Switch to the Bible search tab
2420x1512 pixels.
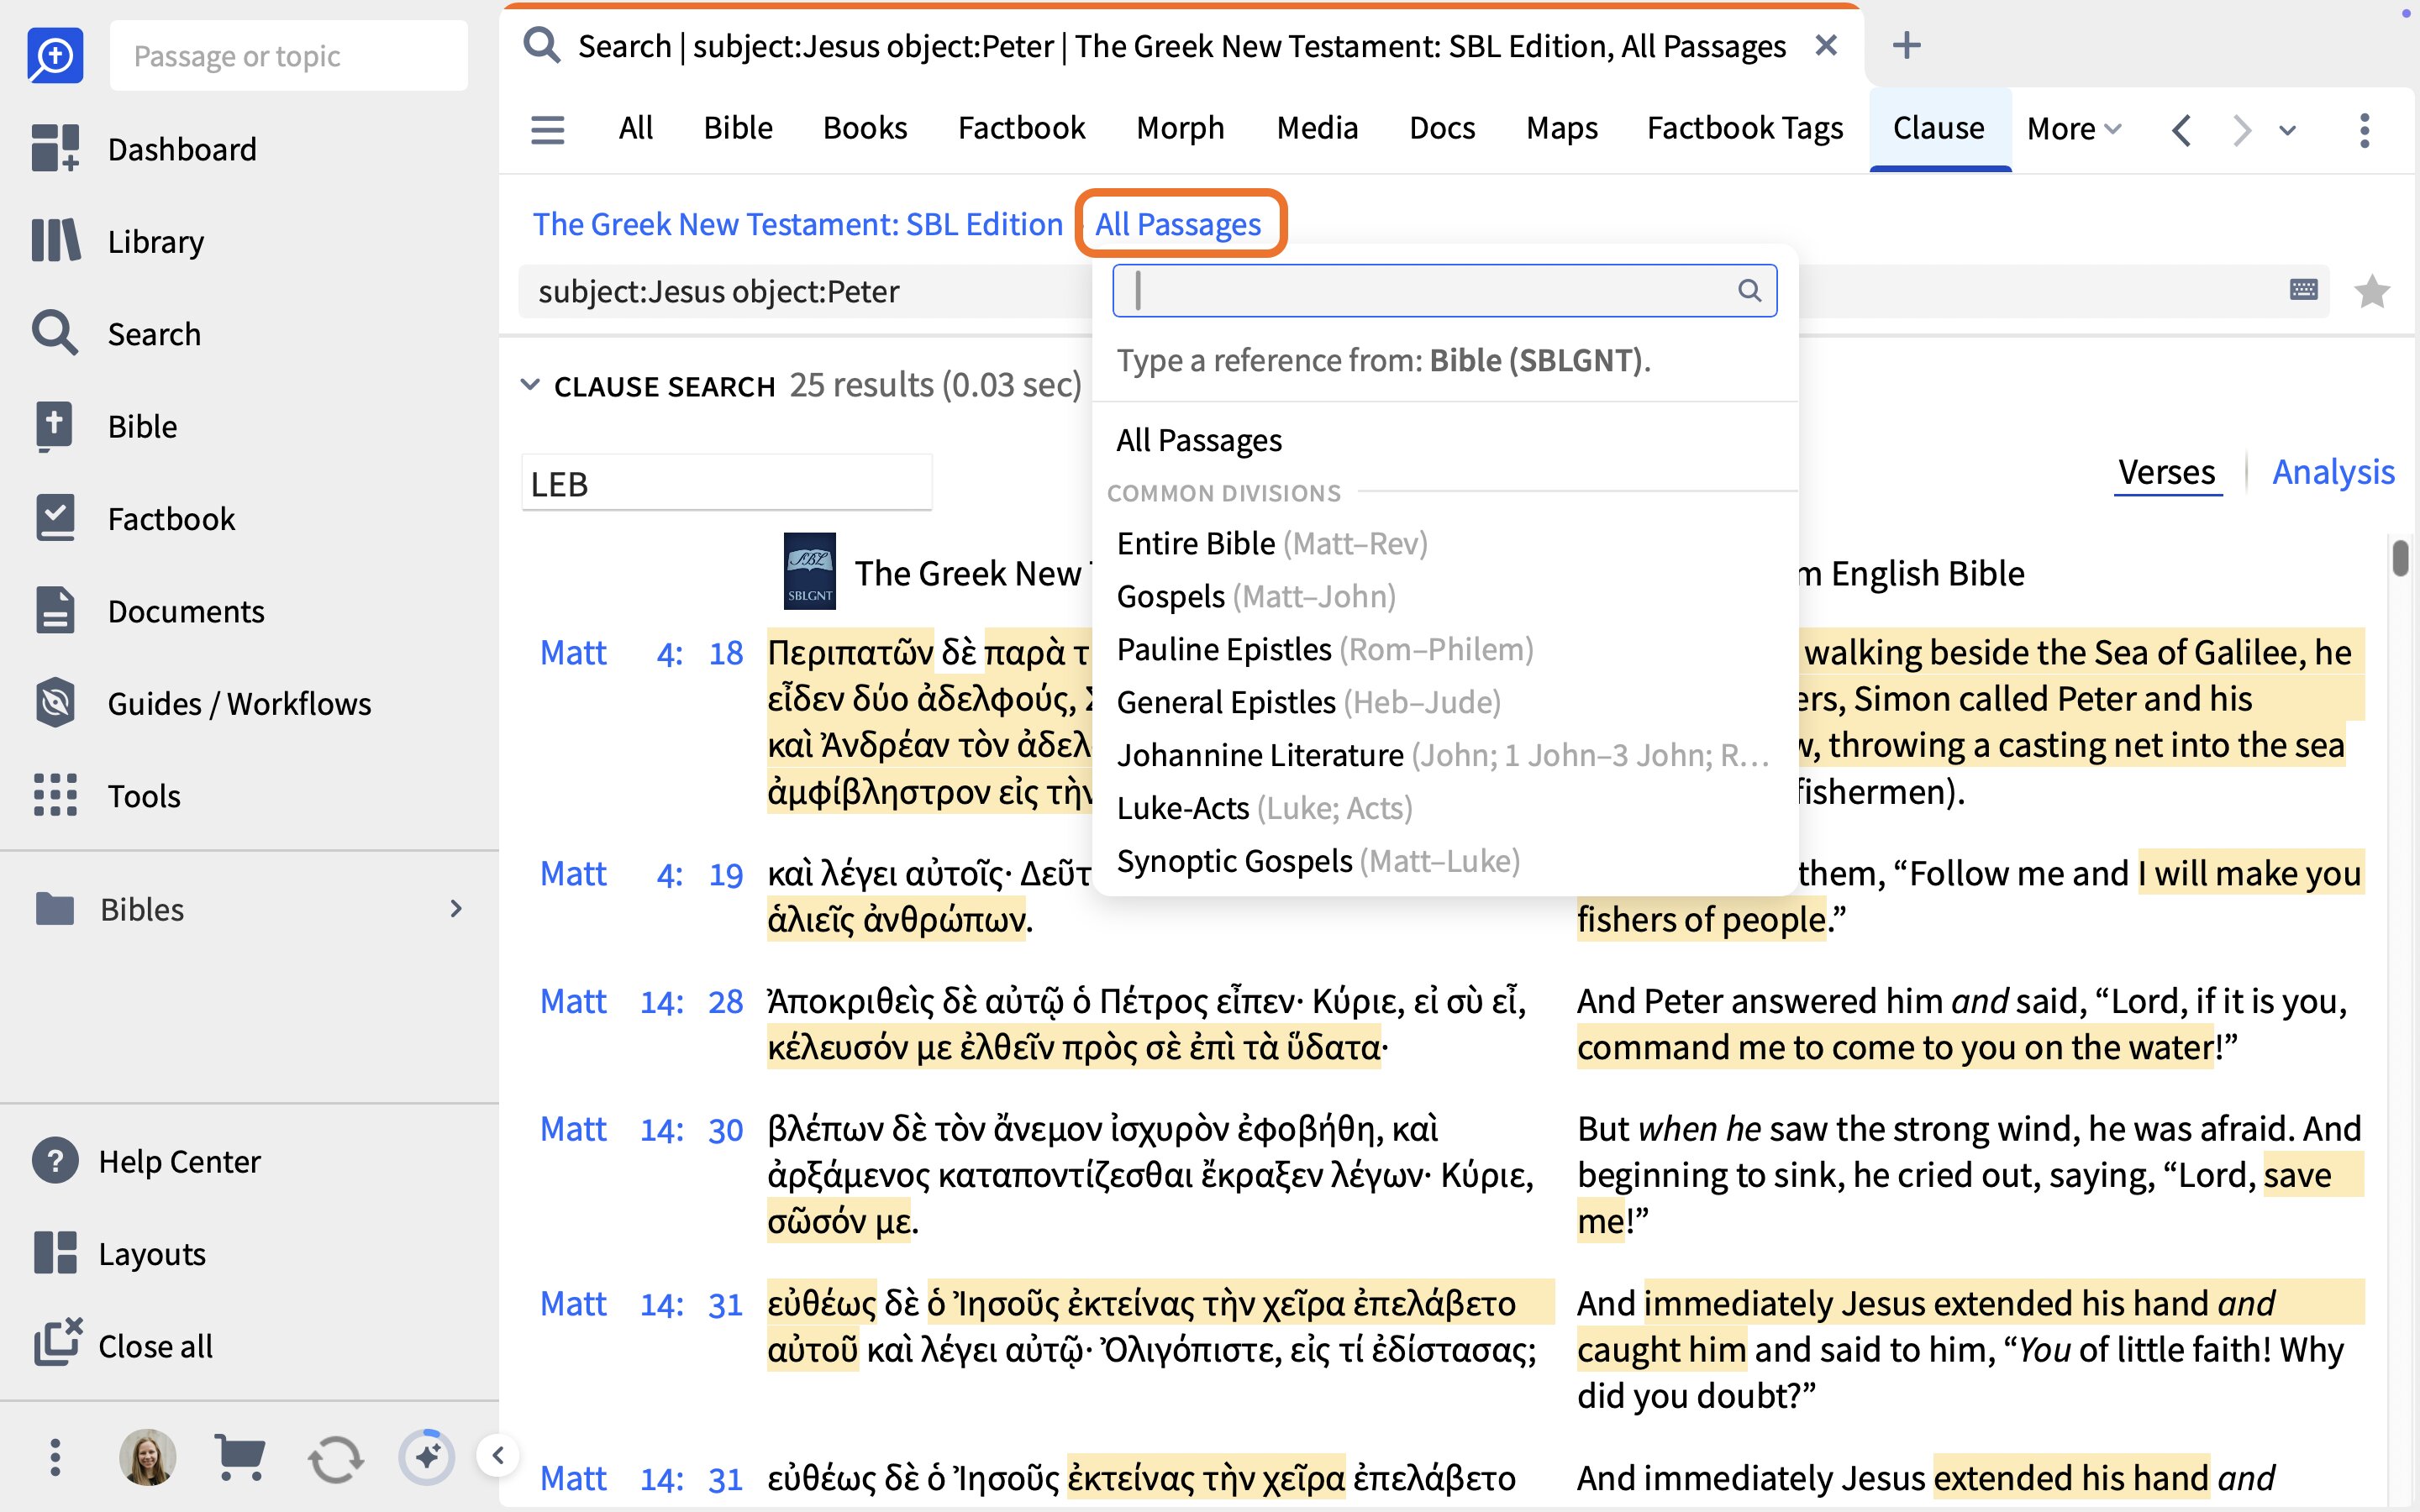(738, 128)
